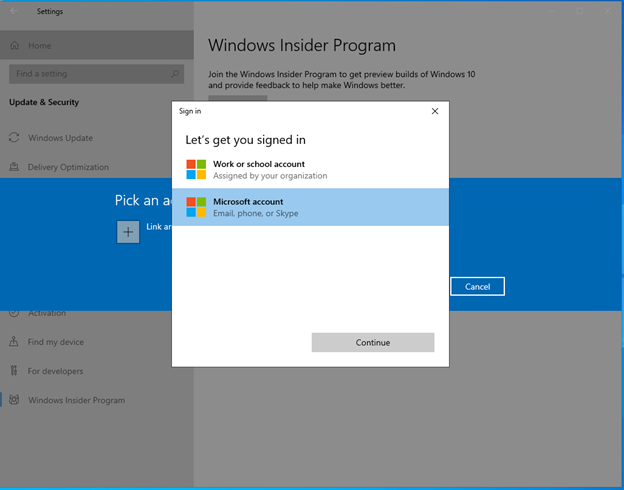Click the "Let's get you signed in" heading
This screenshot has height=490, width=624.
coord(246,140)
